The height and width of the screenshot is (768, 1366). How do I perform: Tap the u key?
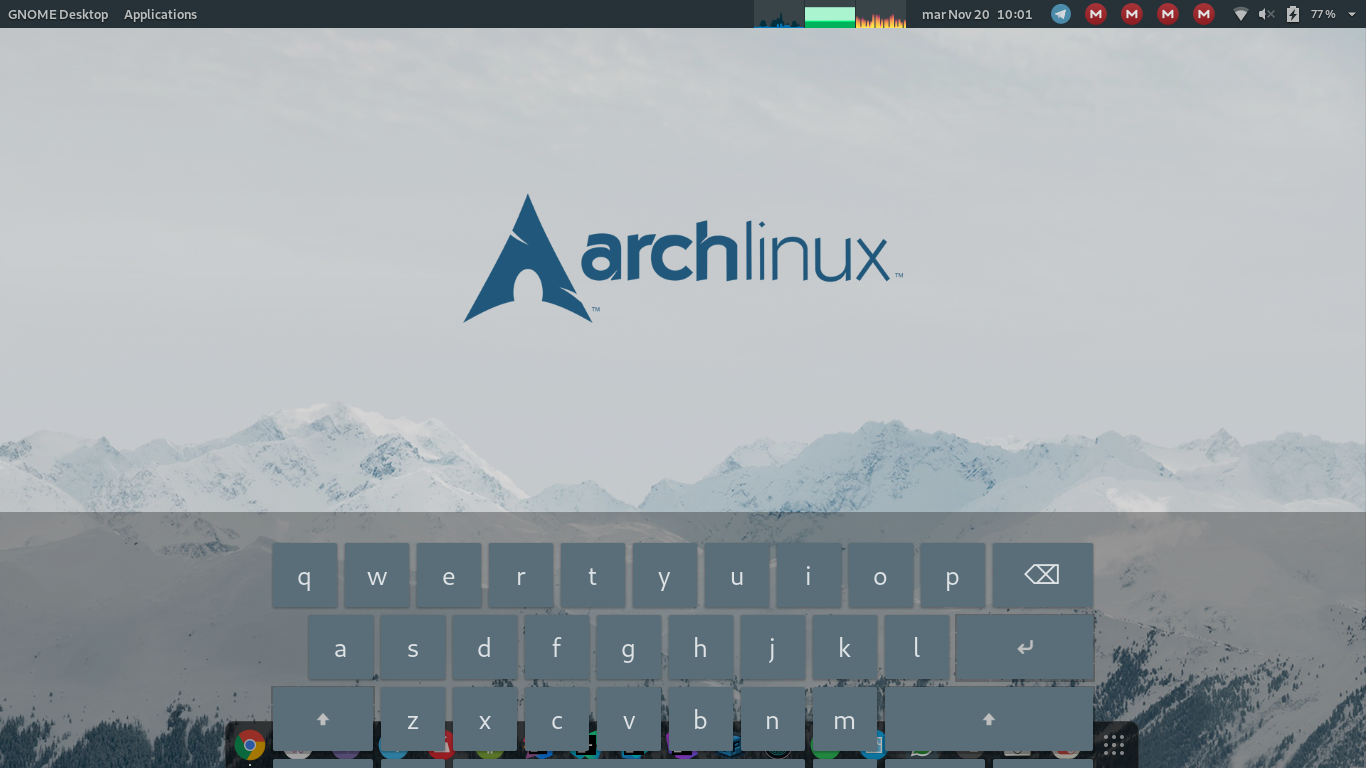click(x=737, y=575)
